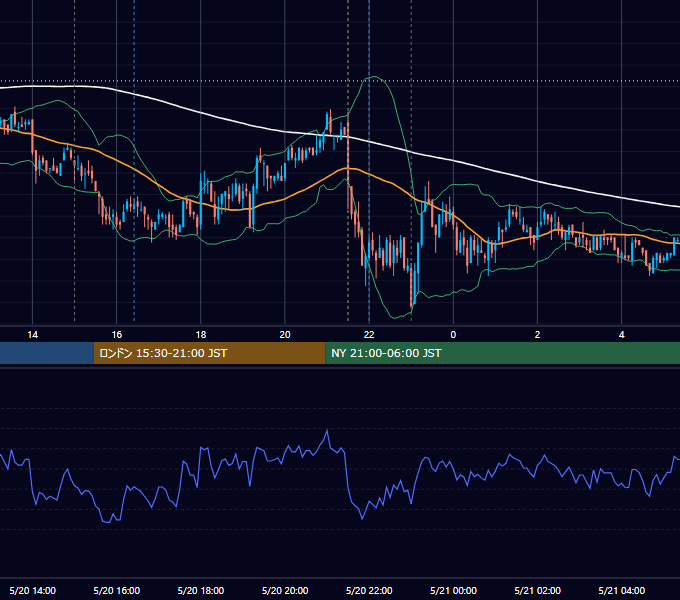Click the 0 time axis label
Image resolution: width=680 pixels, height=600 pixels.
[453, 335]
